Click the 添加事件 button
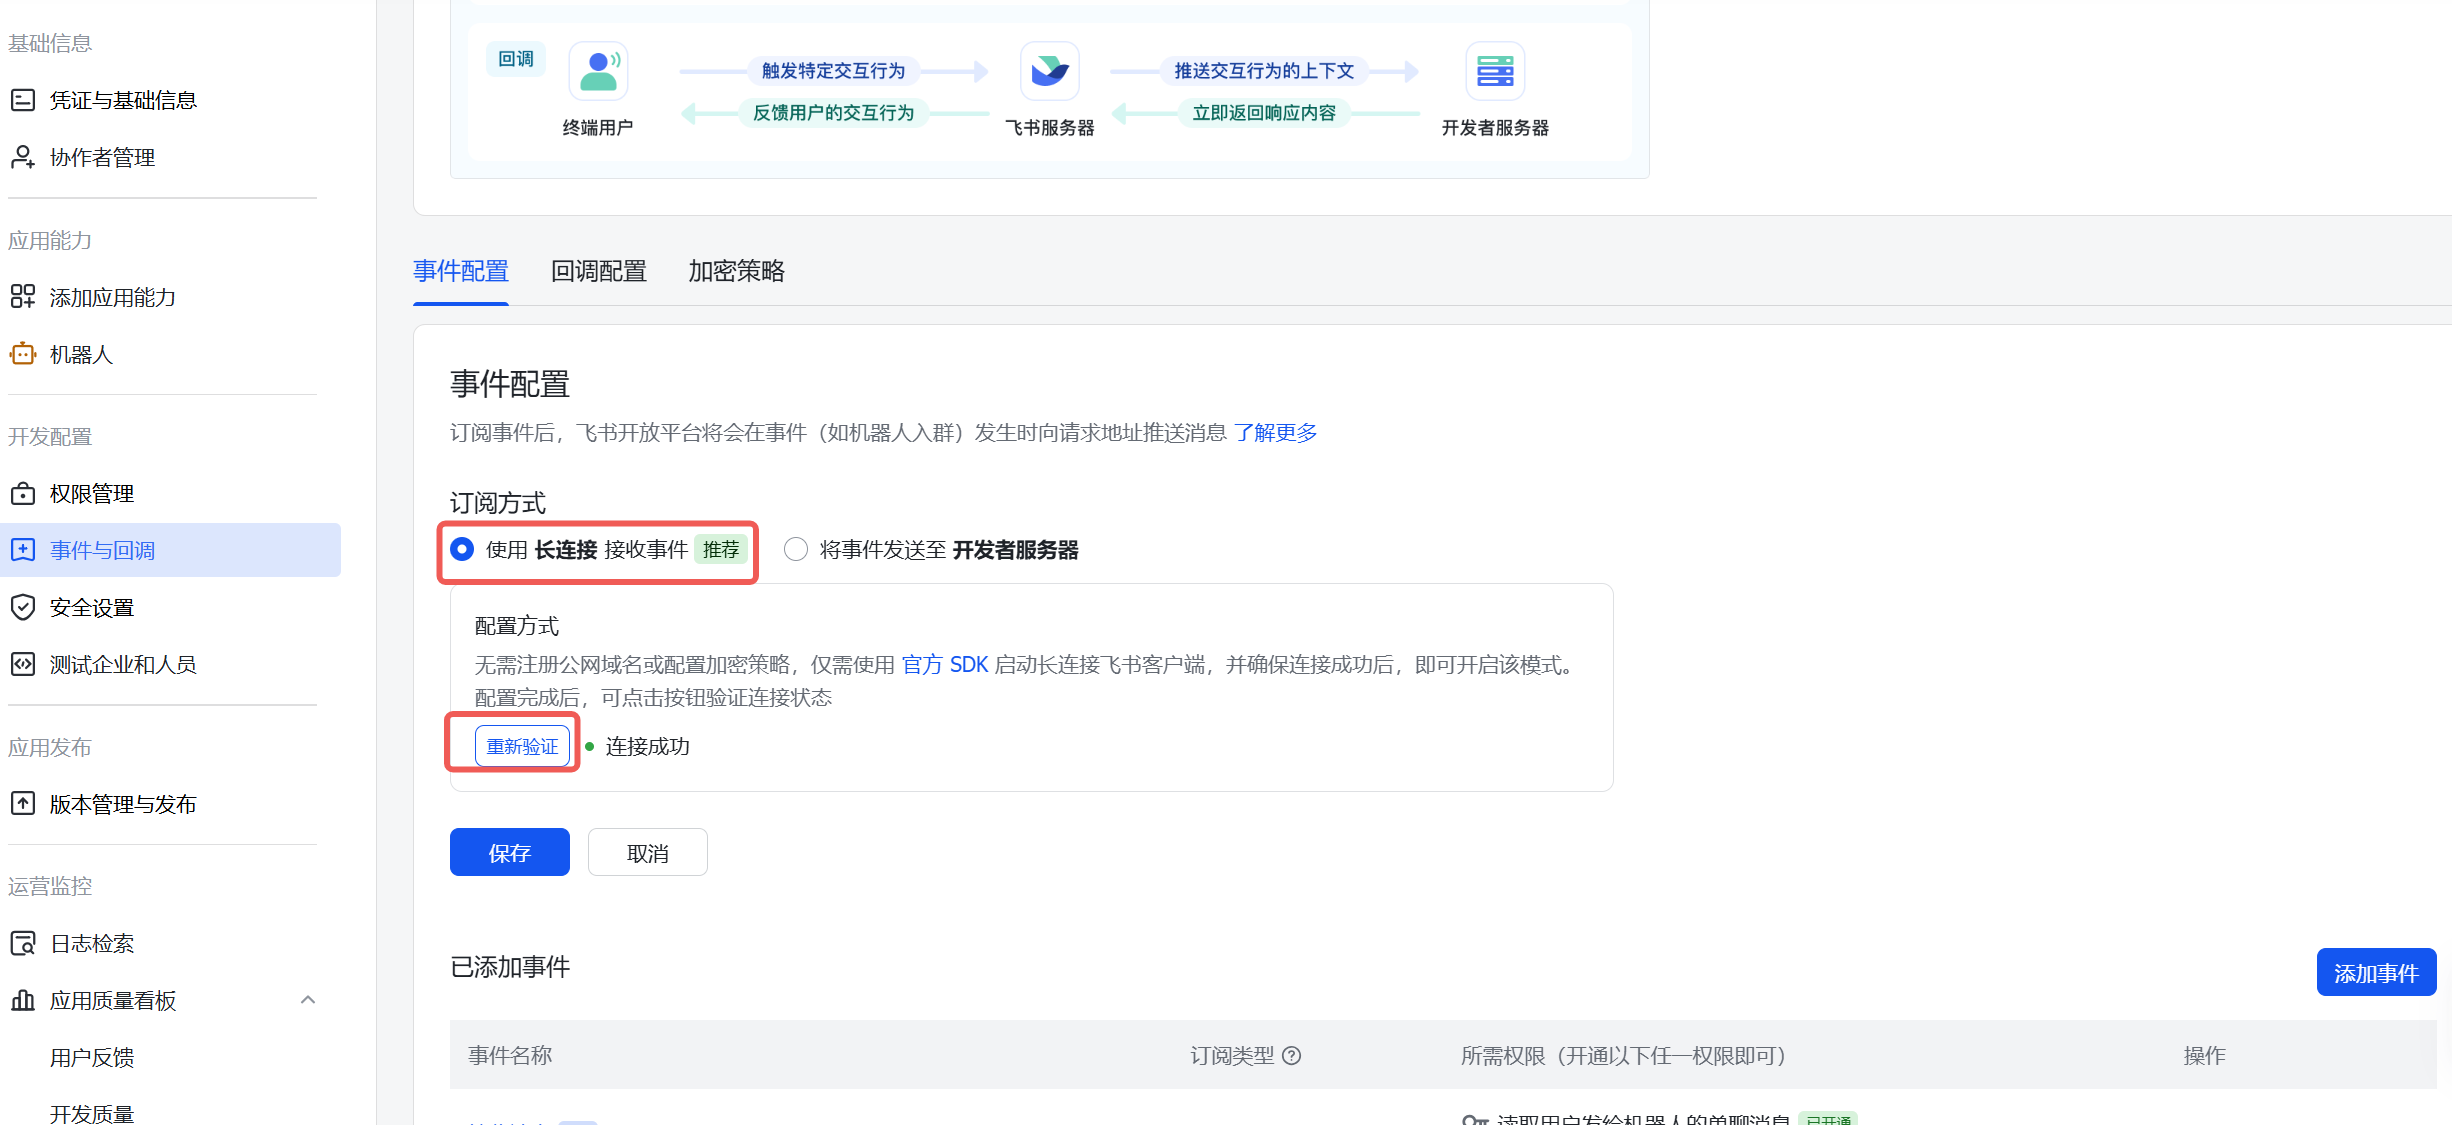Image resolution: width=2452 pixels, height=1125 pixels. pyautogui.click(x=2376, y=972)
